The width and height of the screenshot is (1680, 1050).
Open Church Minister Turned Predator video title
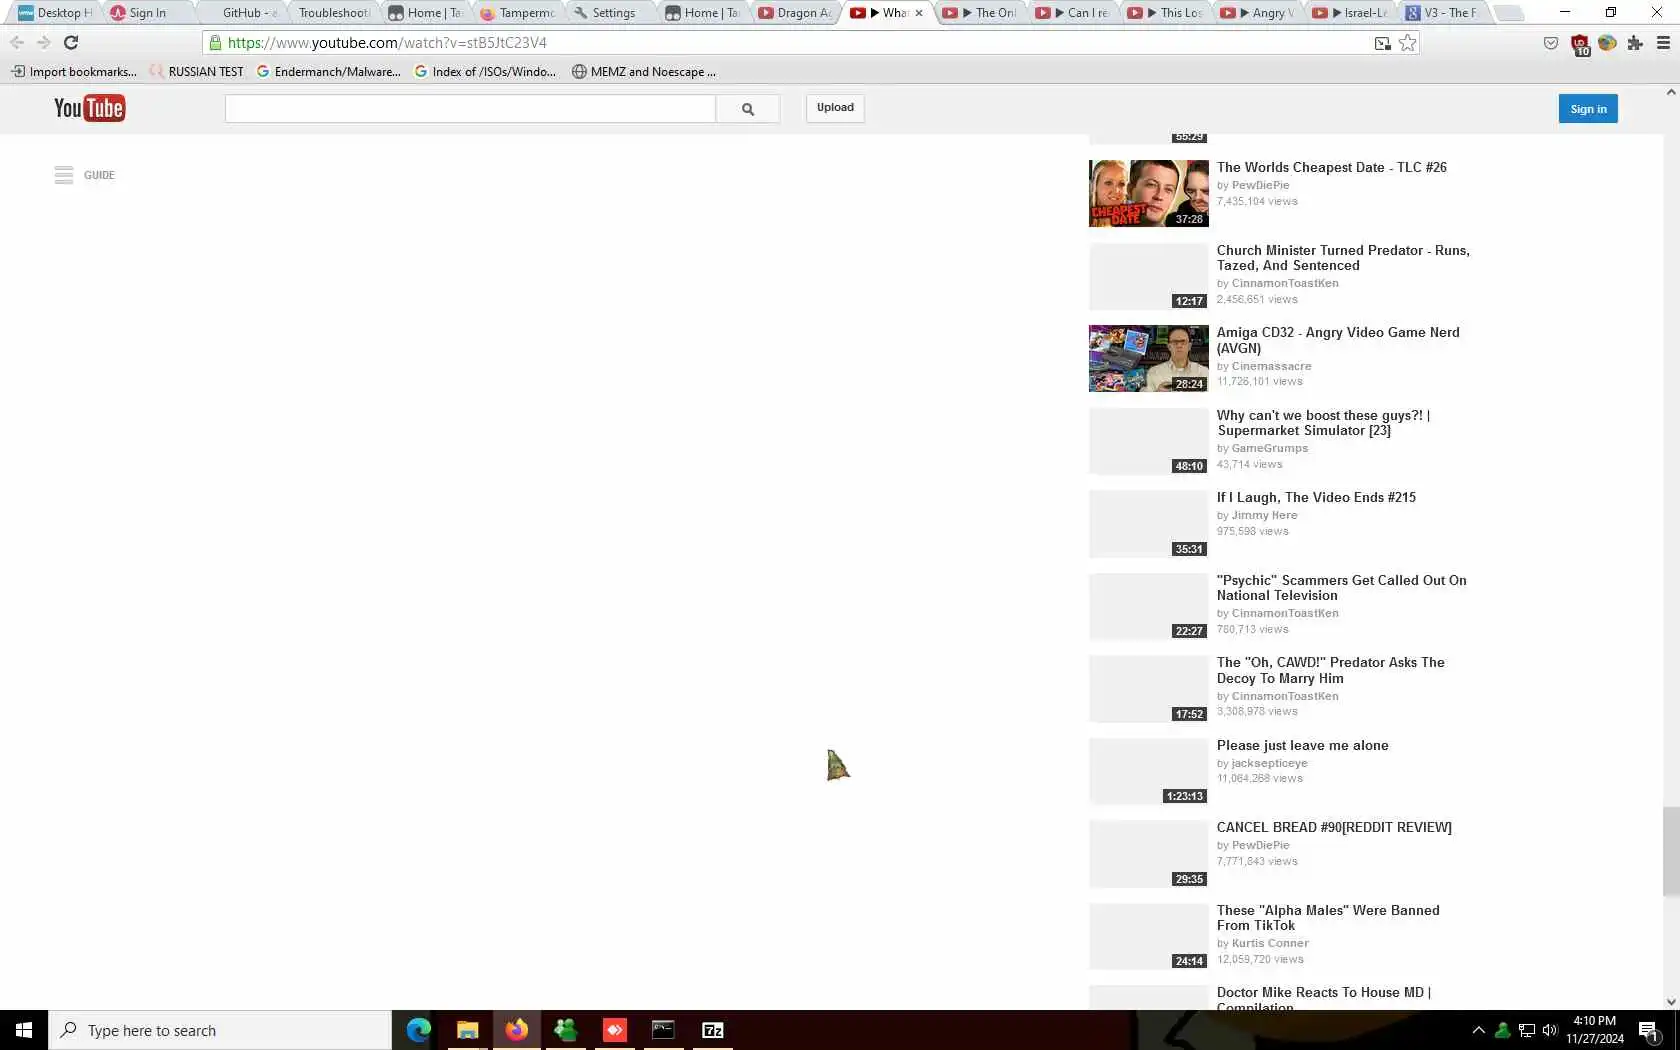[x=1343, y=258]
